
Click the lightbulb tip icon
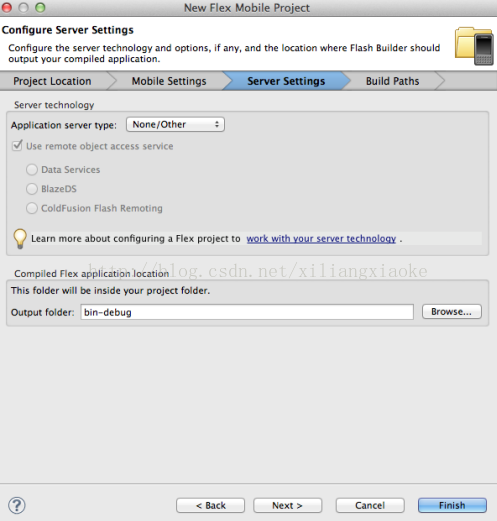(20, 239)
